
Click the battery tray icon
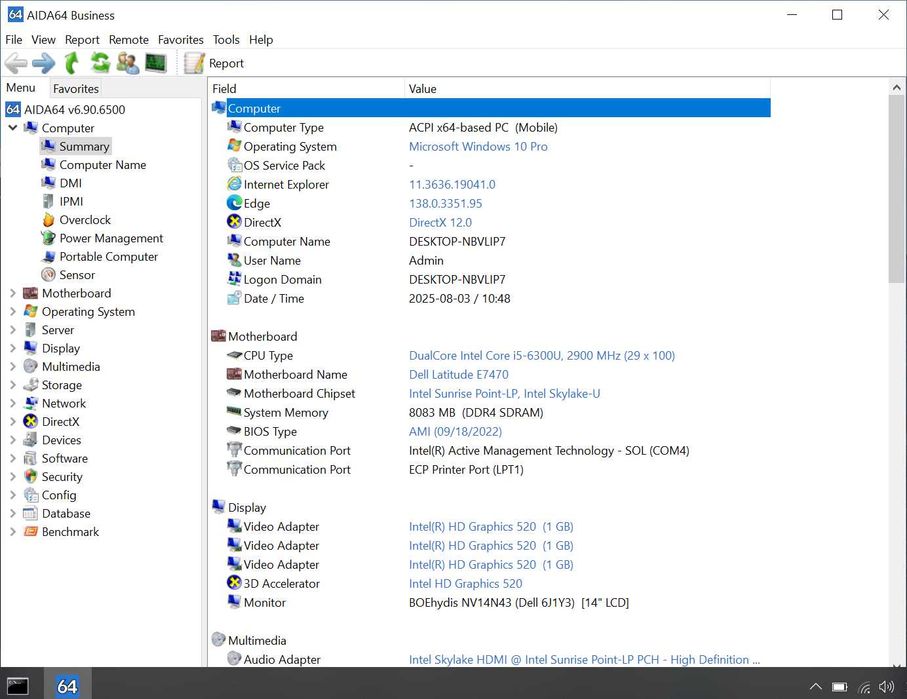pos(840,687)
